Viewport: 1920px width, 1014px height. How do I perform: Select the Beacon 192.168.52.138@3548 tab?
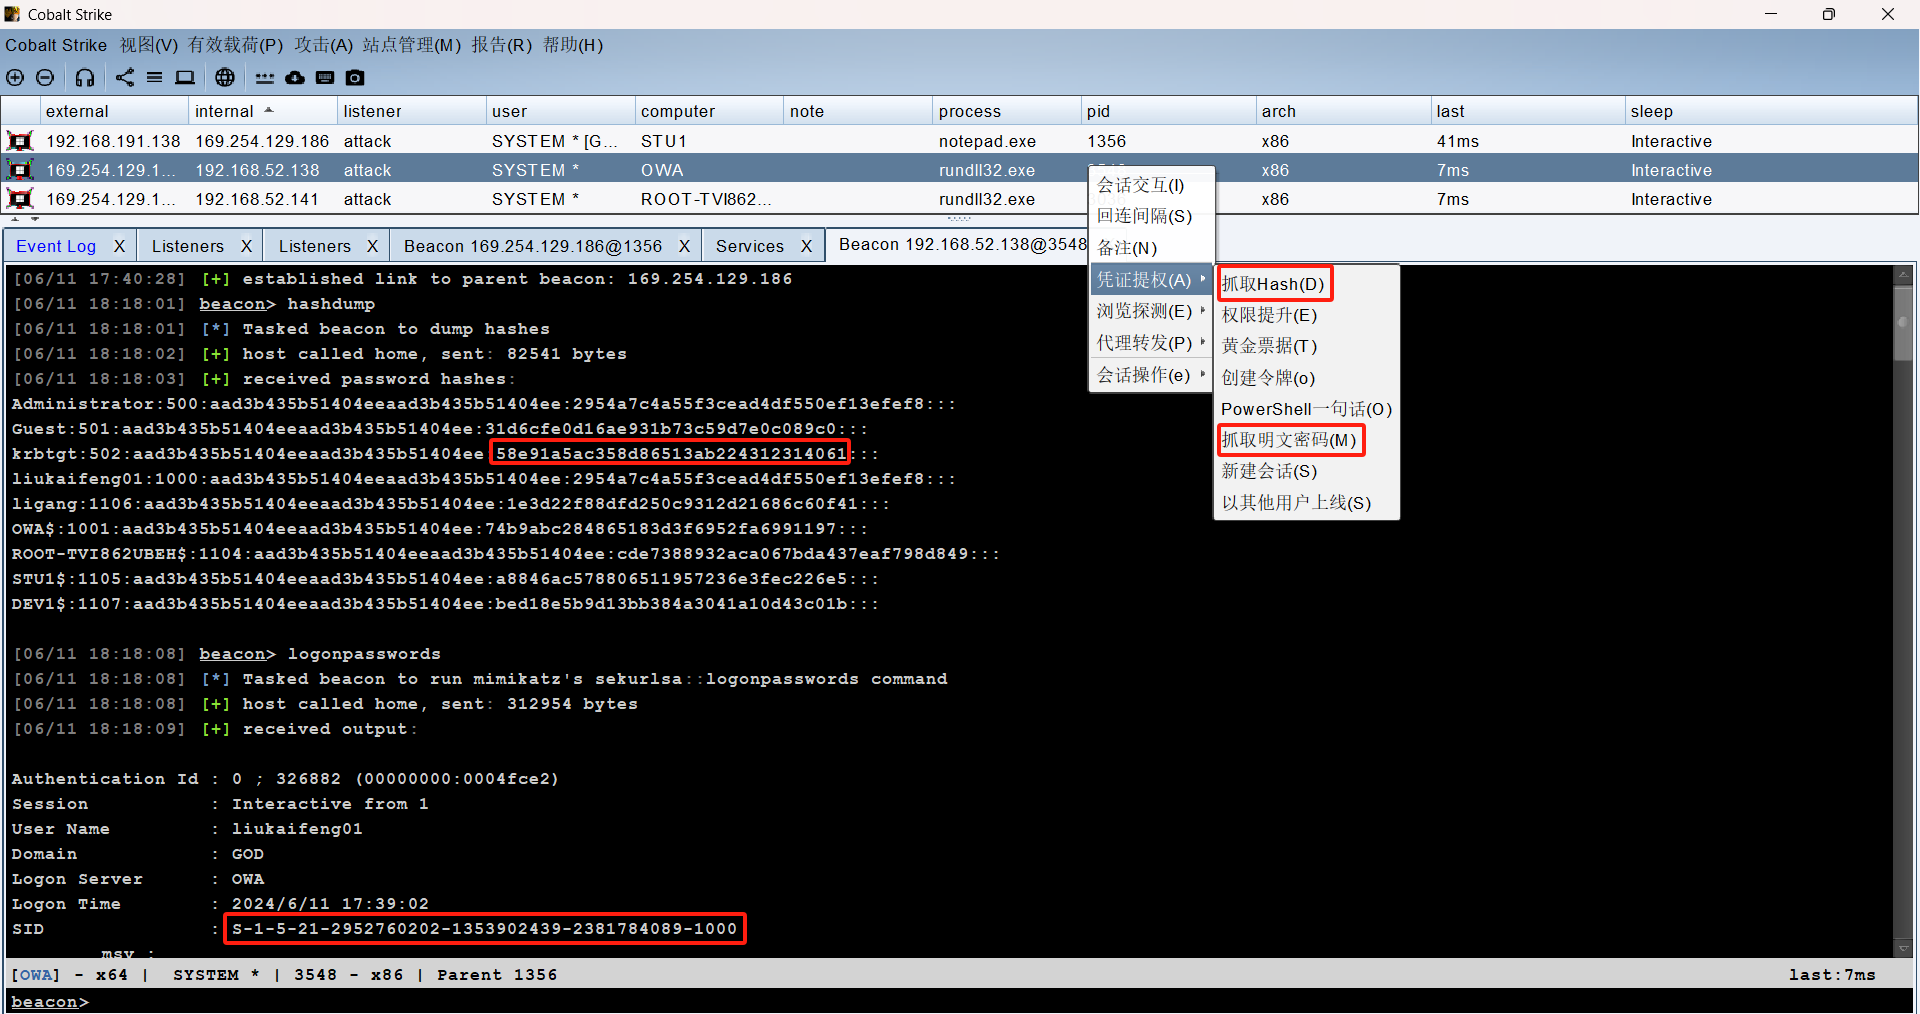pos(962,245)
